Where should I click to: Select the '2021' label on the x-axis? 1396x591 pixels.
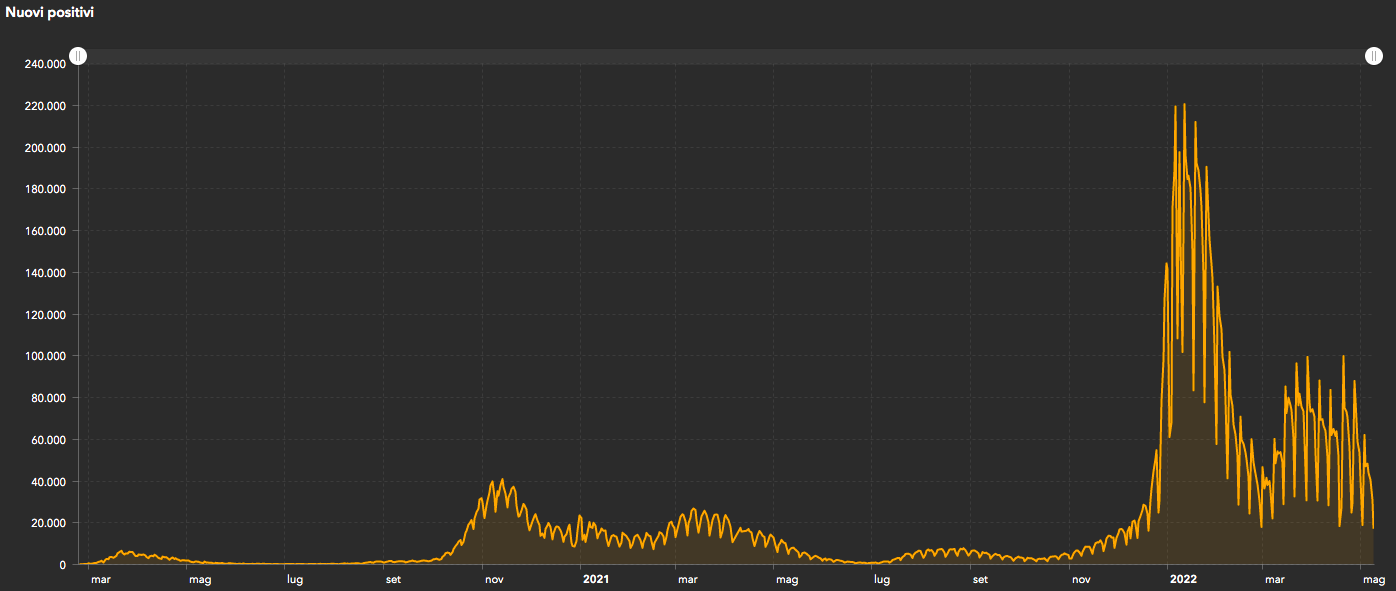tap(595, 579)
